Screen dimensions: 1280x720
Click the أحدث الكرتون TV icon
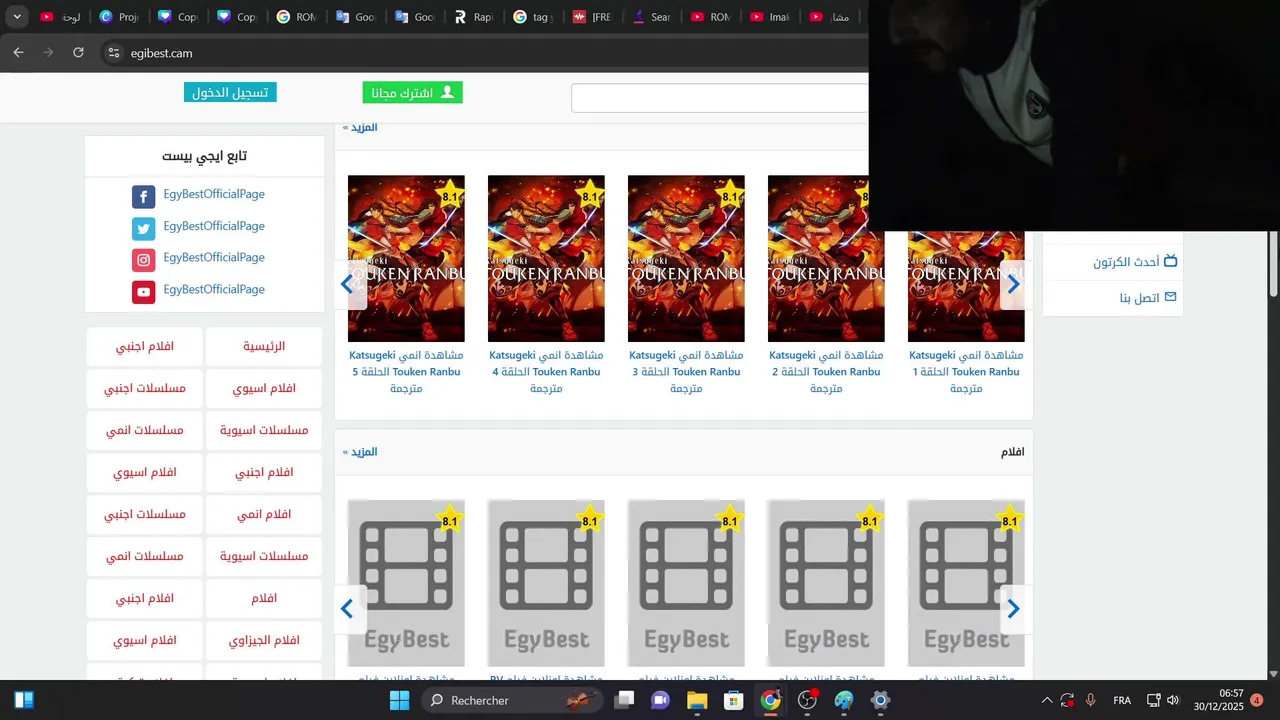(1170, 261)
